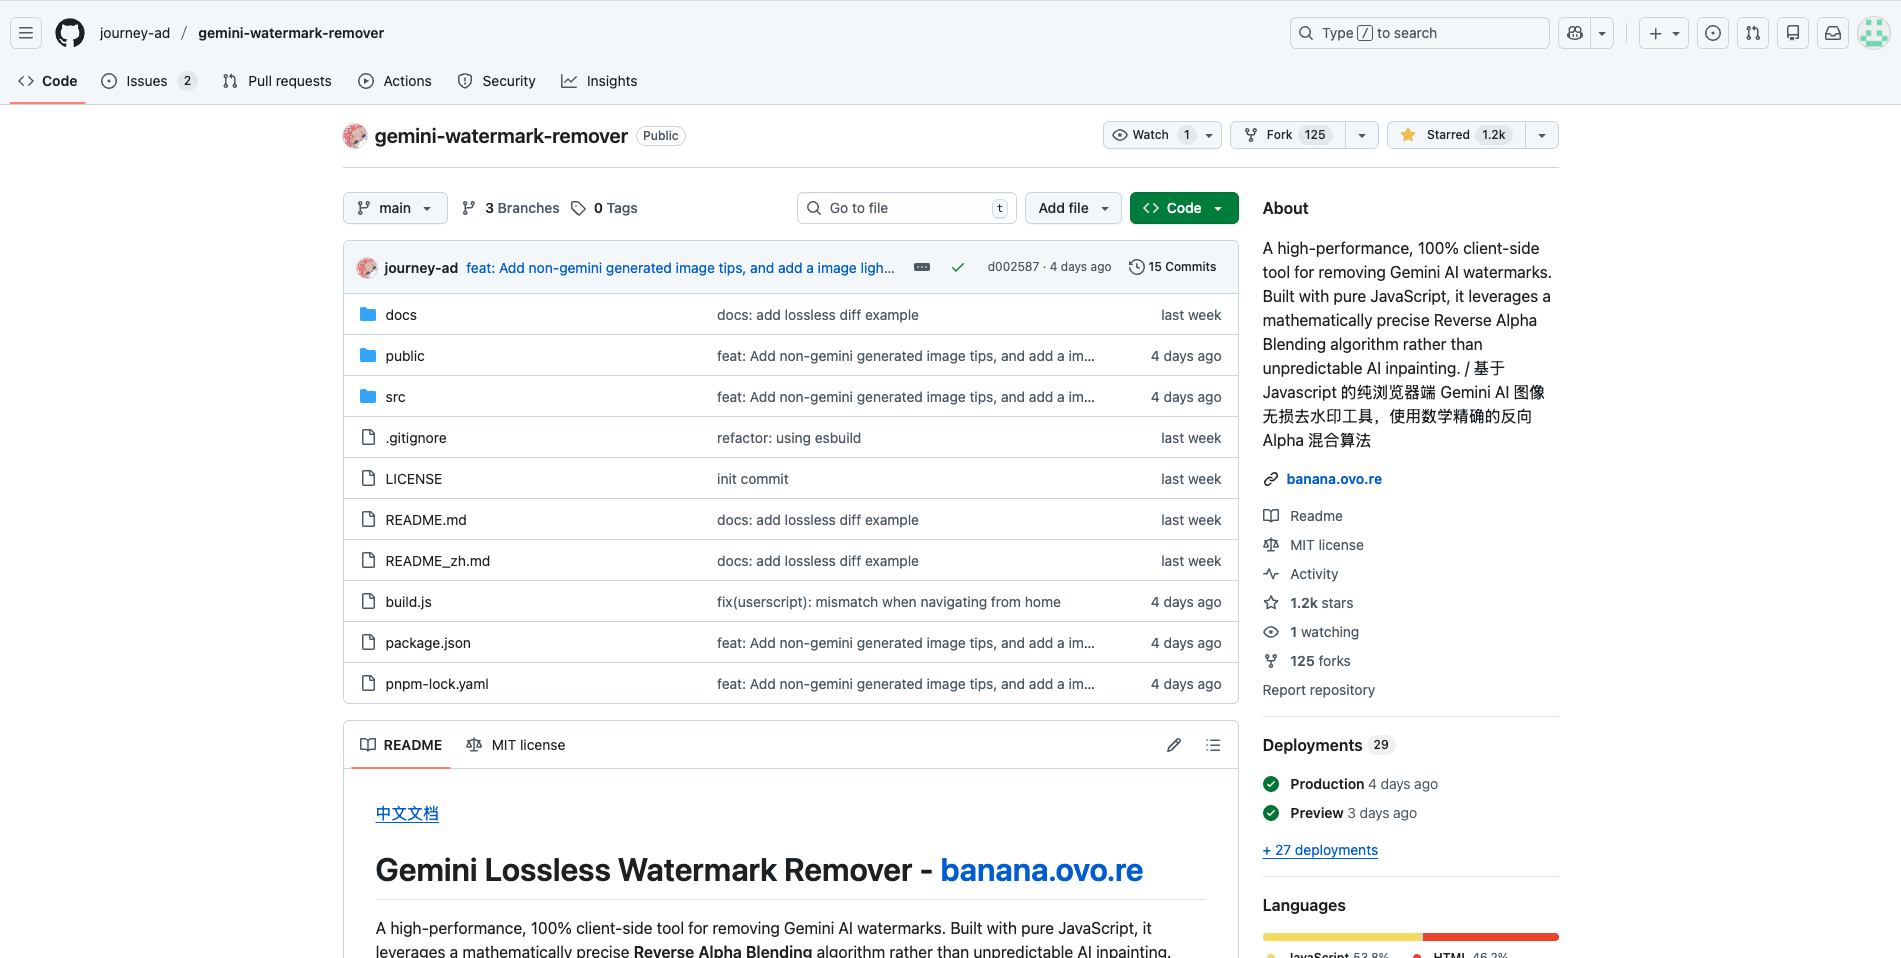This screenshot has width=1901, height=958.
Task: Open the issues icon in top header
Action: coord(1713,33)
